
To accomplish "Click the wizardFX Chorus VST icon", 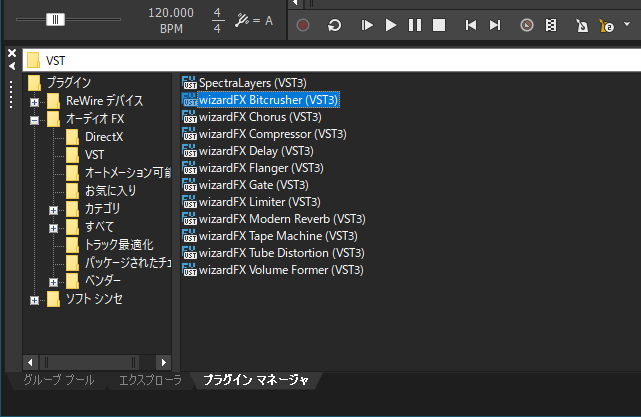I will 190,117.
